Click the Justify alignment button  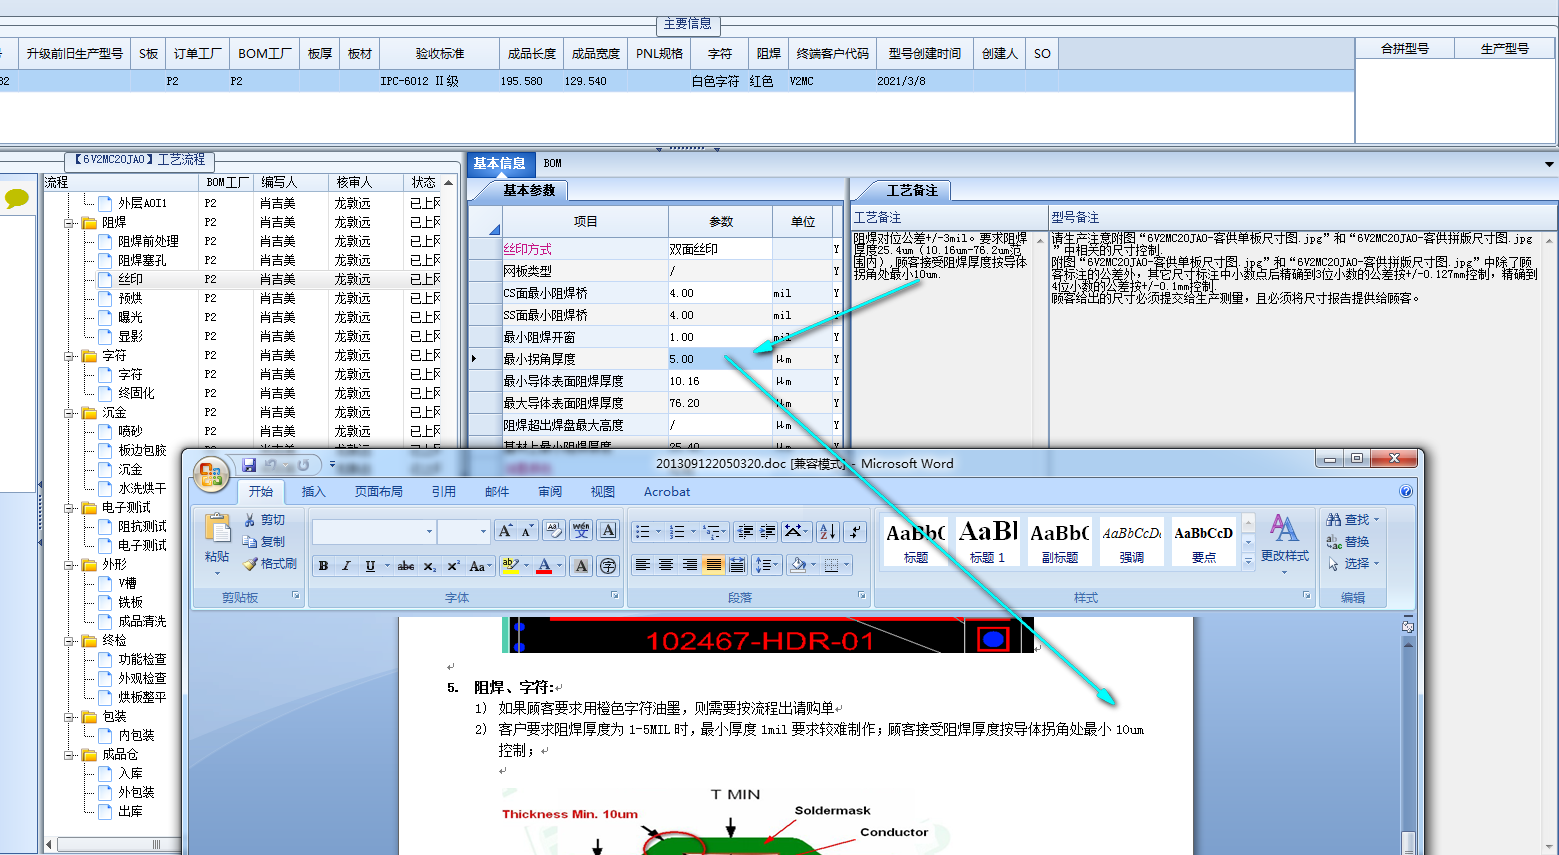[714, 565]
